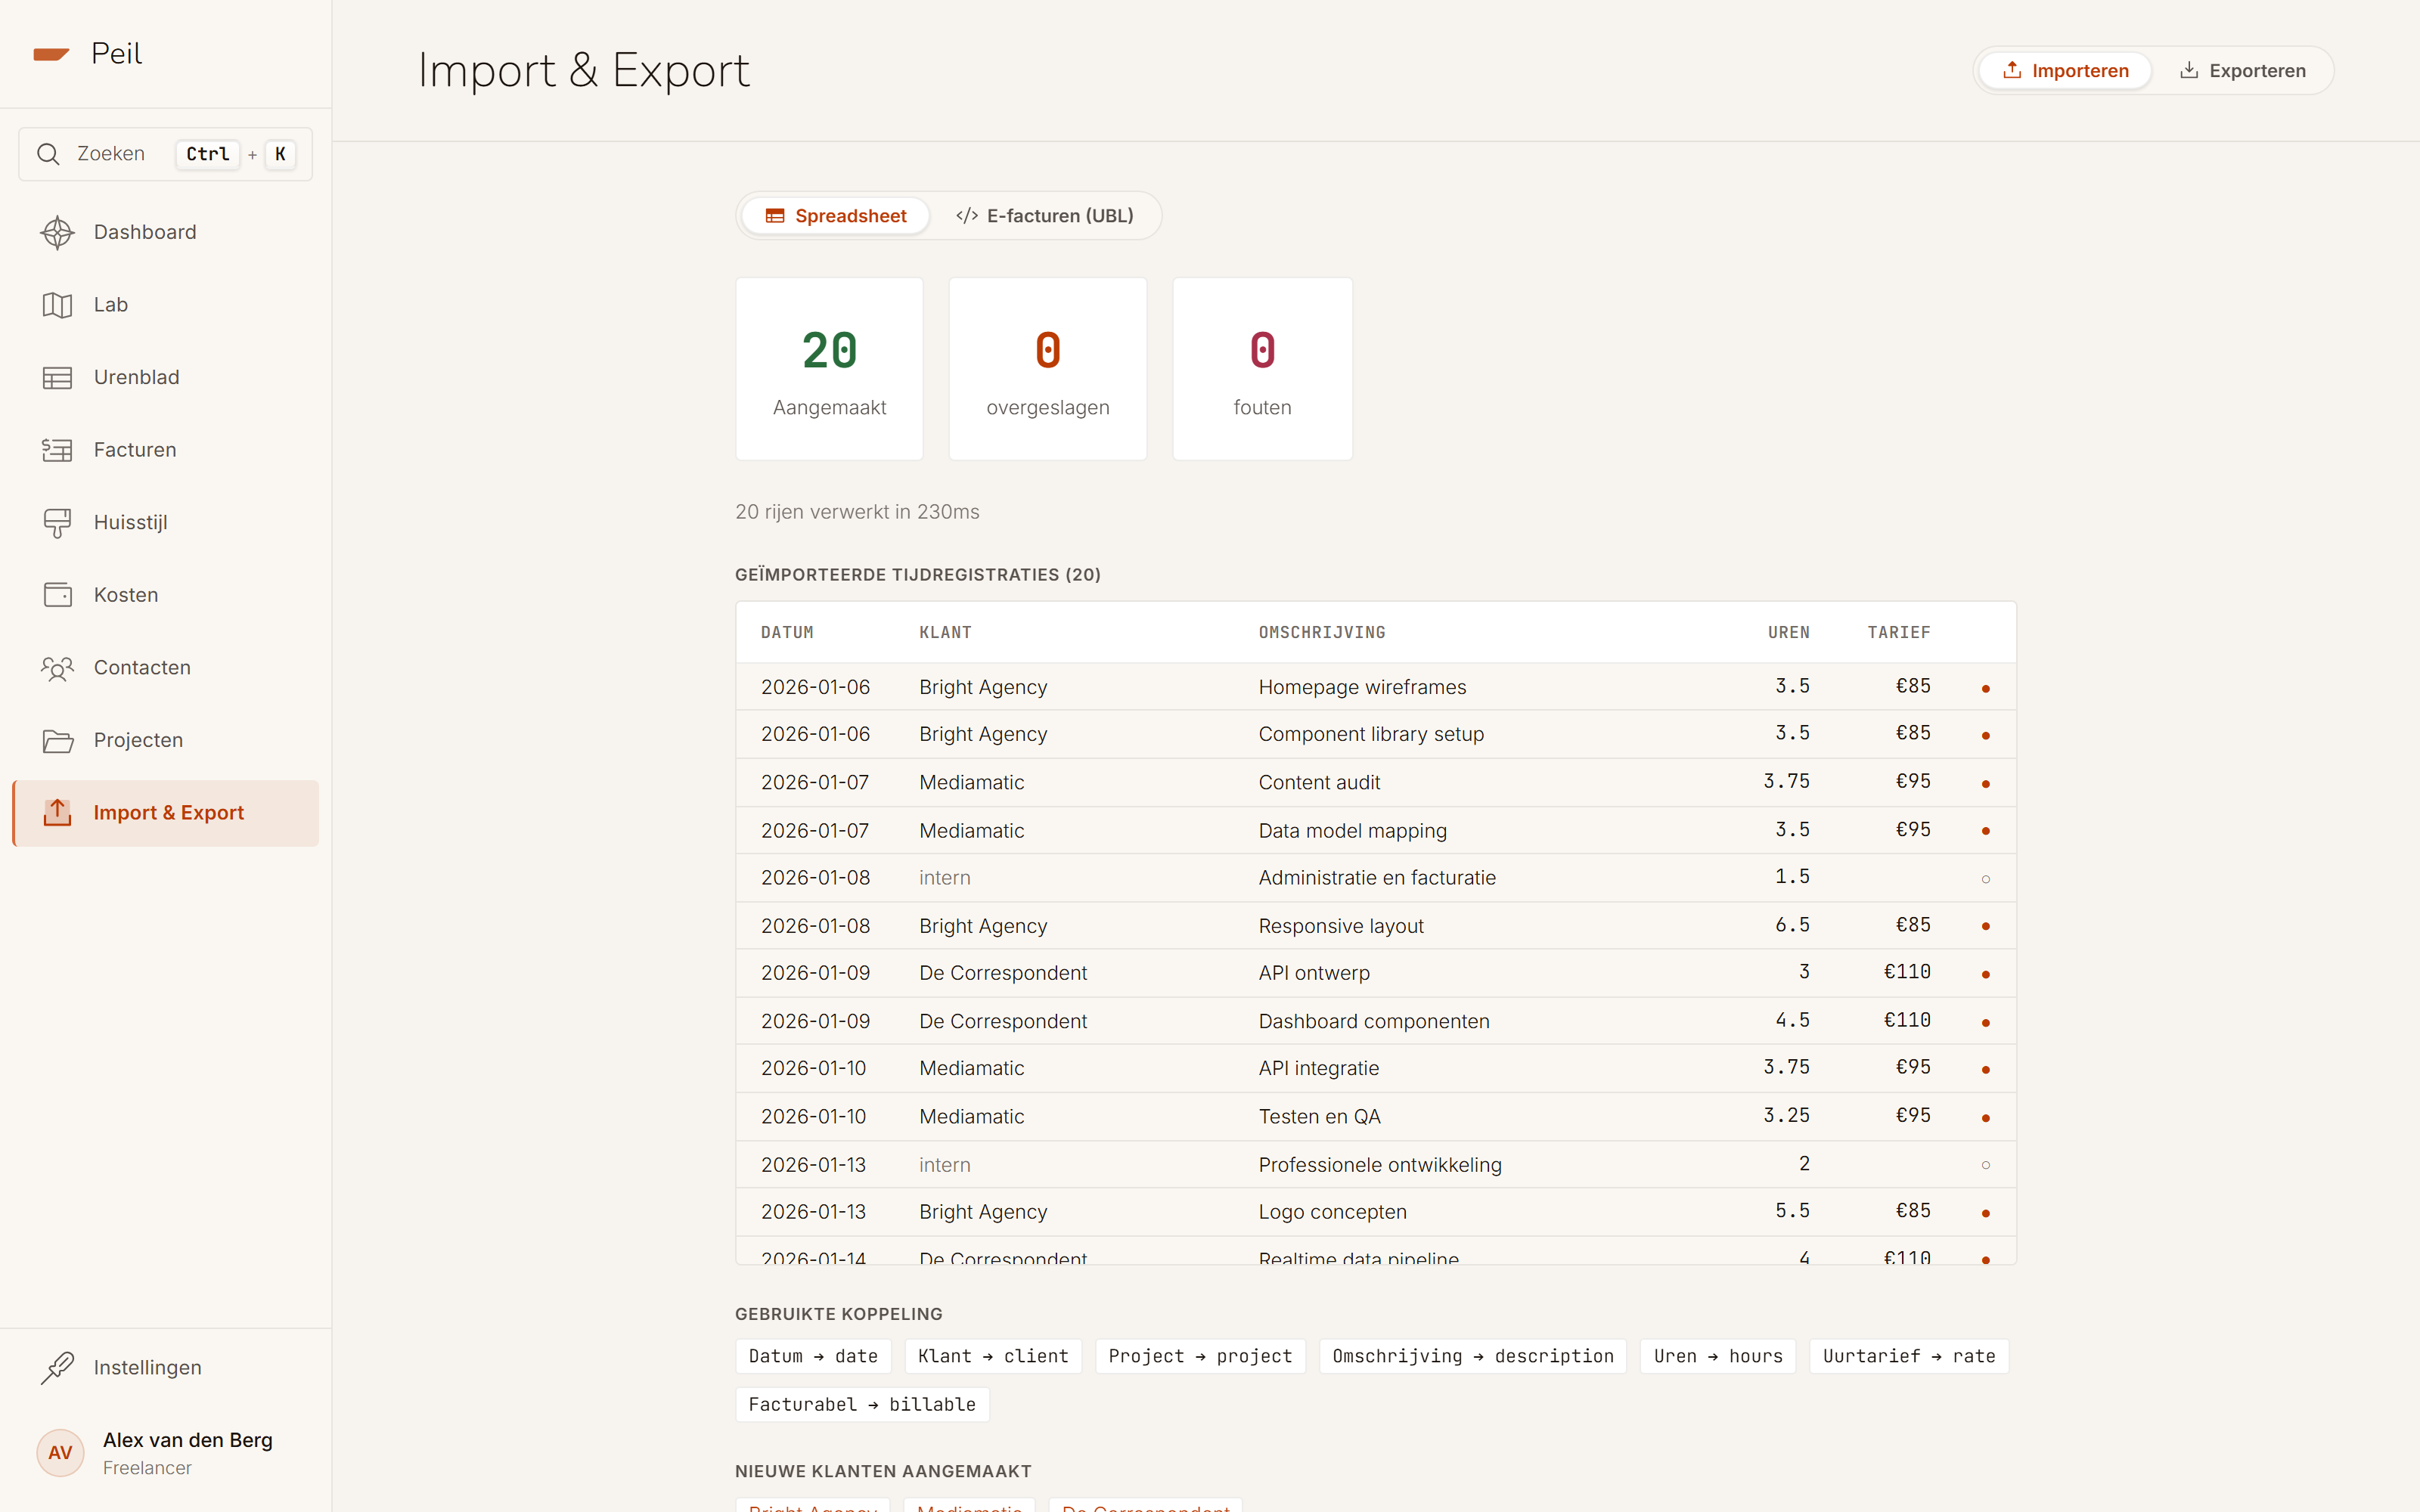Click the TARIEF column header
The image size is (2420, 1512).
[1898, 632]
